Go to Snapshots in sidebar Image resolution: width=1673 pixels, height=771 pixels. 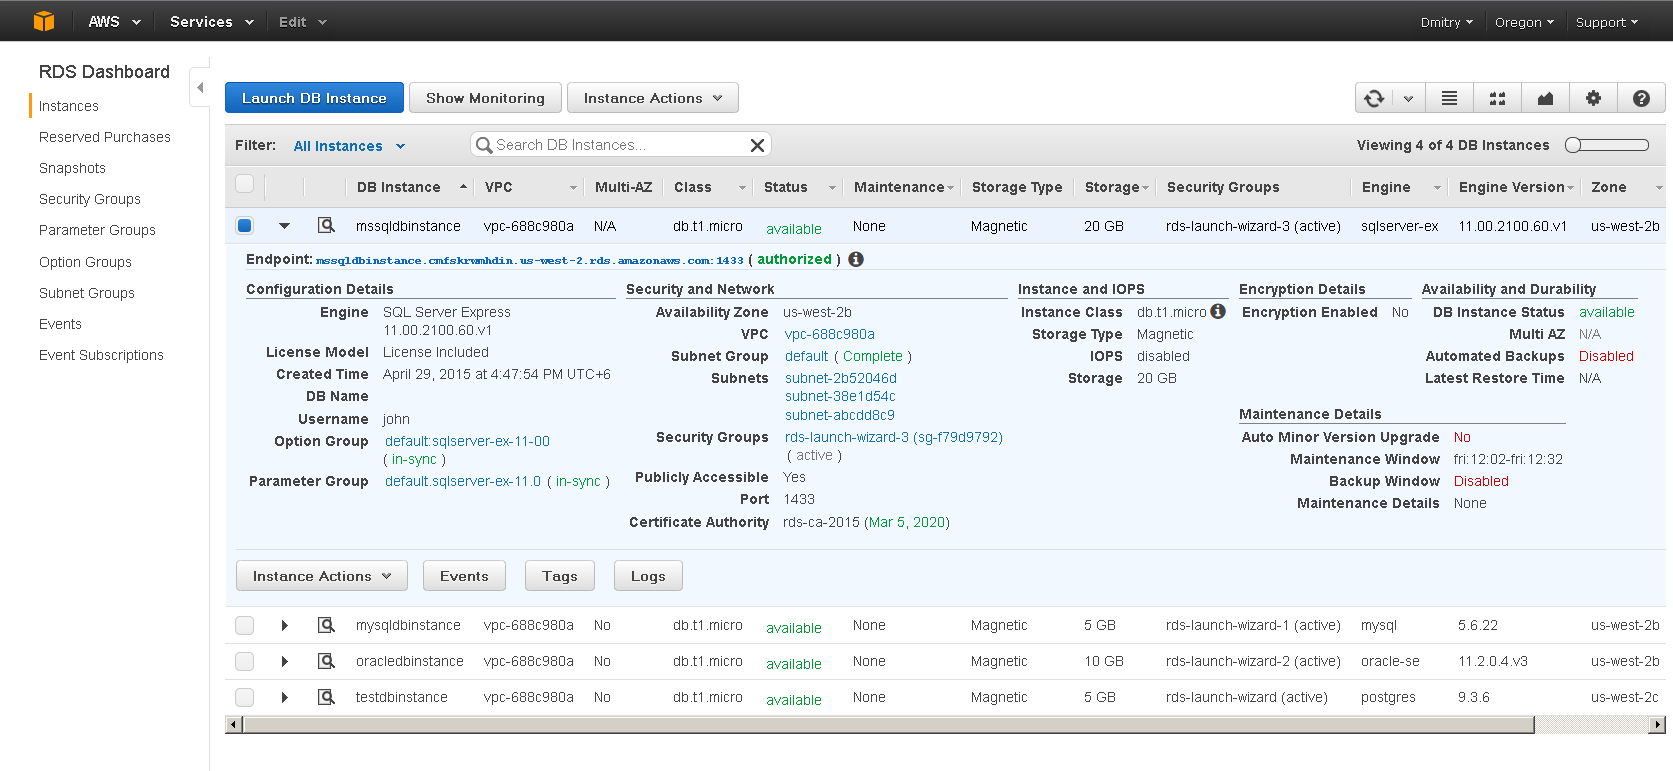tap(72, 168)
